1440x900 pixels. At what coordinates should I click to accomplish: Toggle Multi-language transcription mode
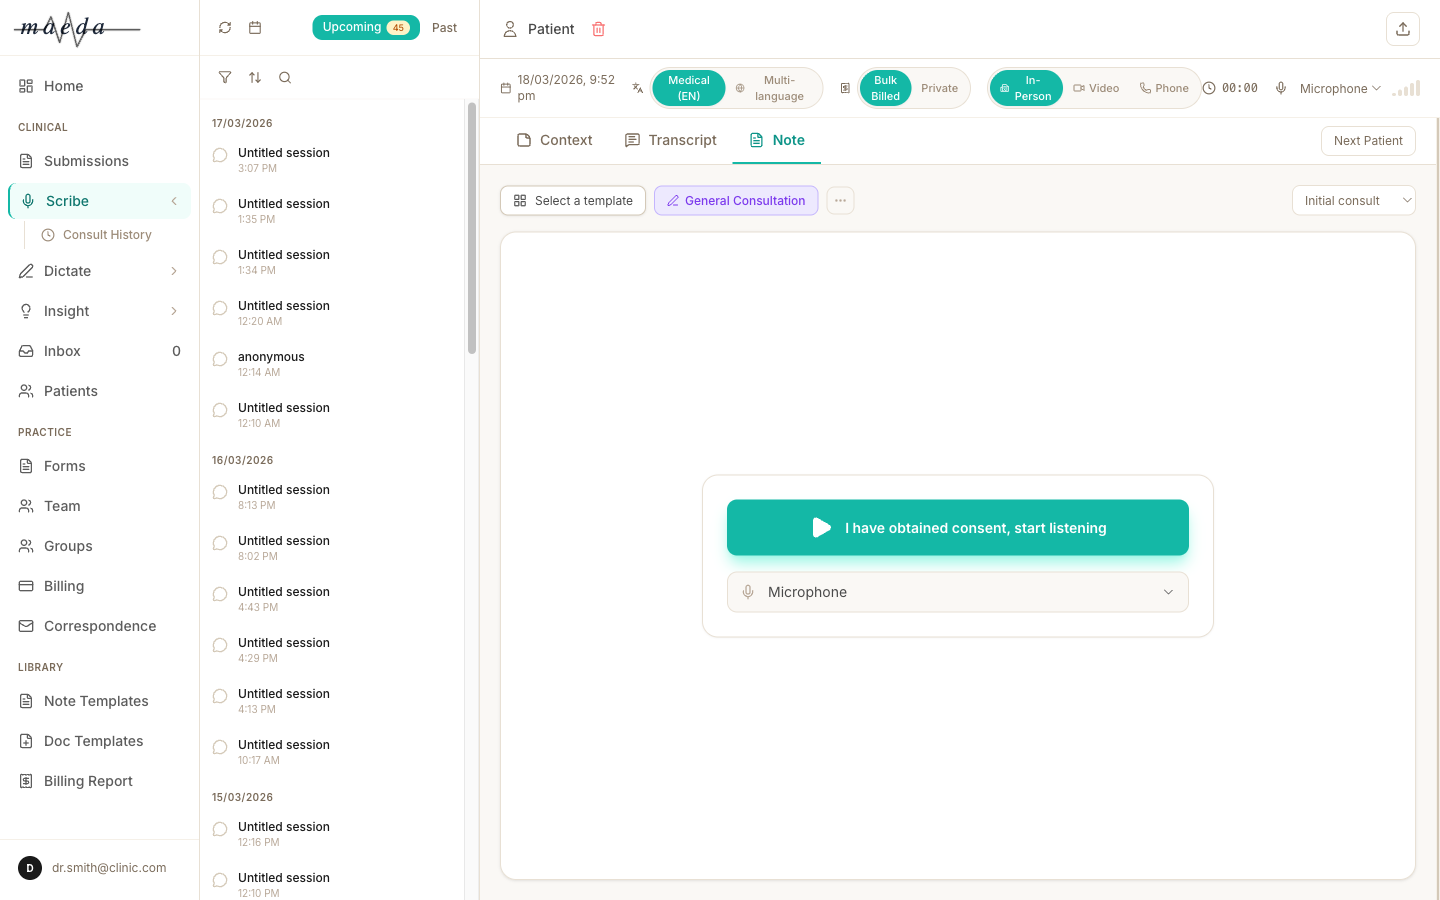coord(771,88)
